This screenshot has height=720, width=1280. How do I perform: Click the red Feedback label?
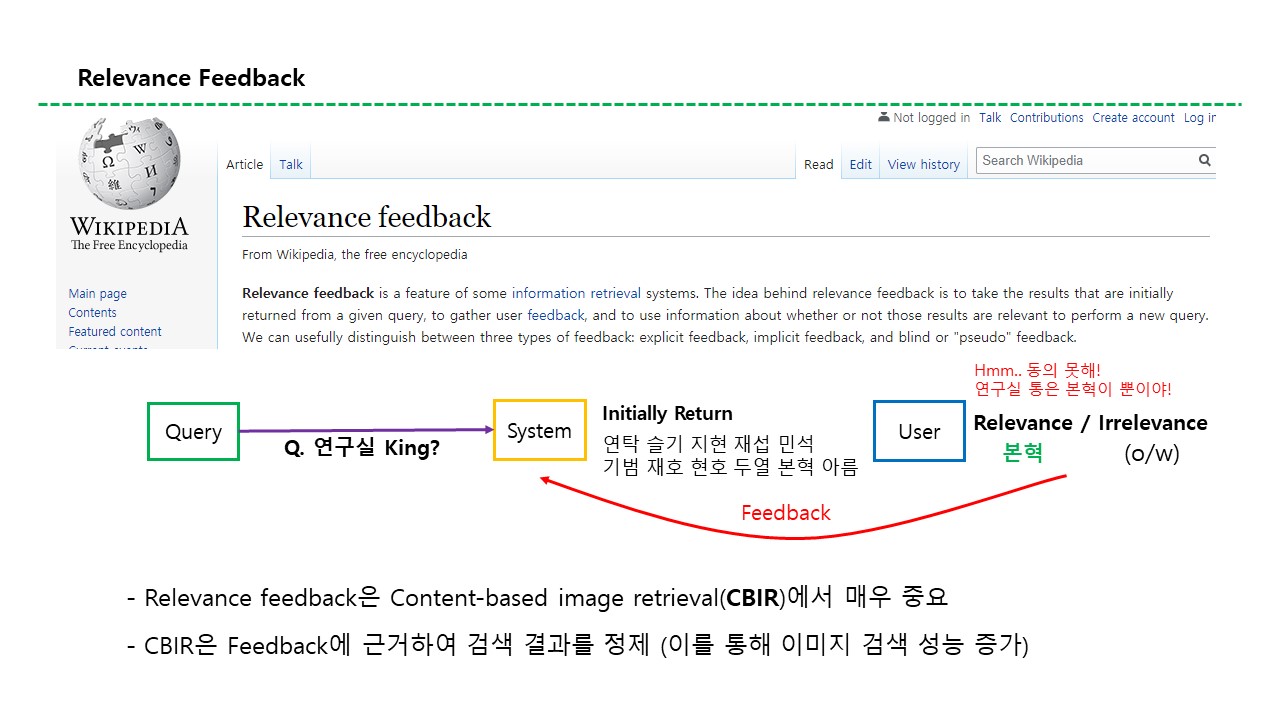[786, 513]
